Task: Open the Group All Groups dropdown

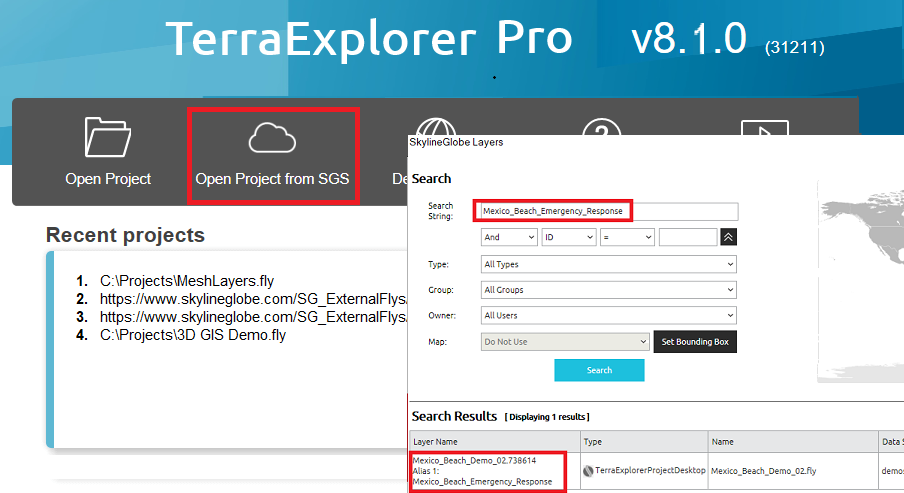Action: (609, 289)
